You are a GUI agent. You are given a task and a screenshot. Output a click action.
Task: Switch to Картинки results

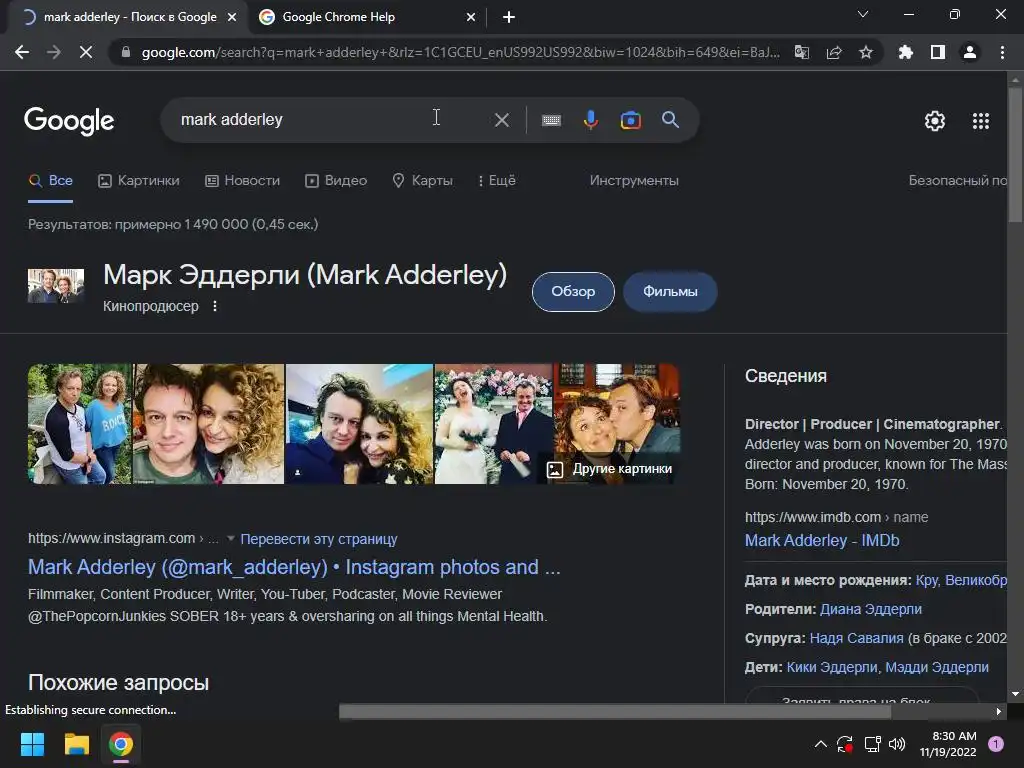coord(138,180)
